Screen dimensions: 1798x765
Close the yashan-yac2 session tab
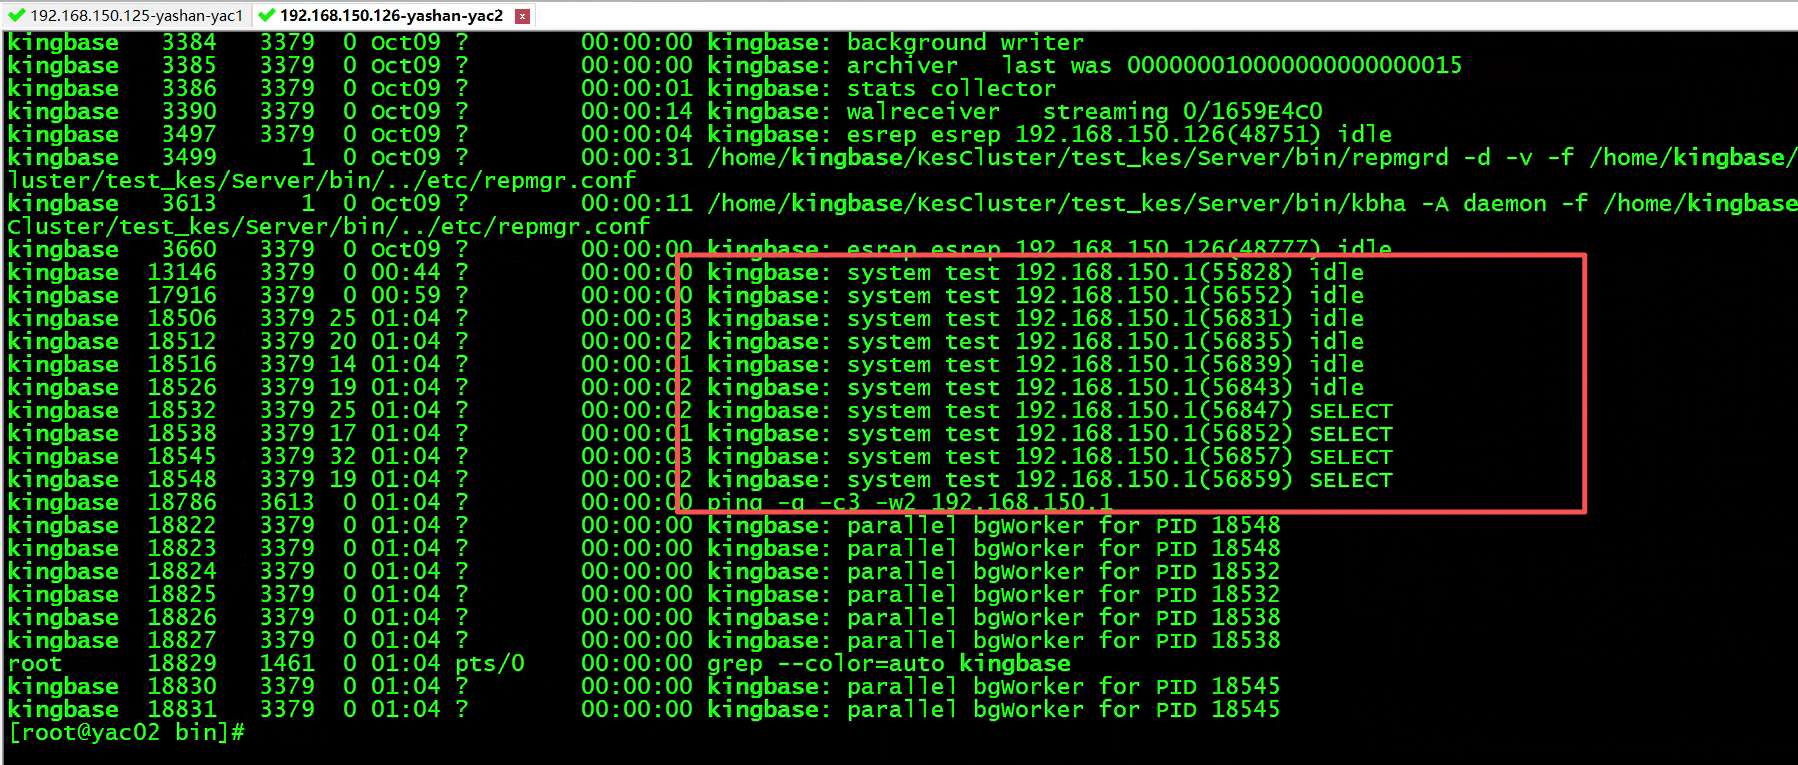[x=522, y=16]
